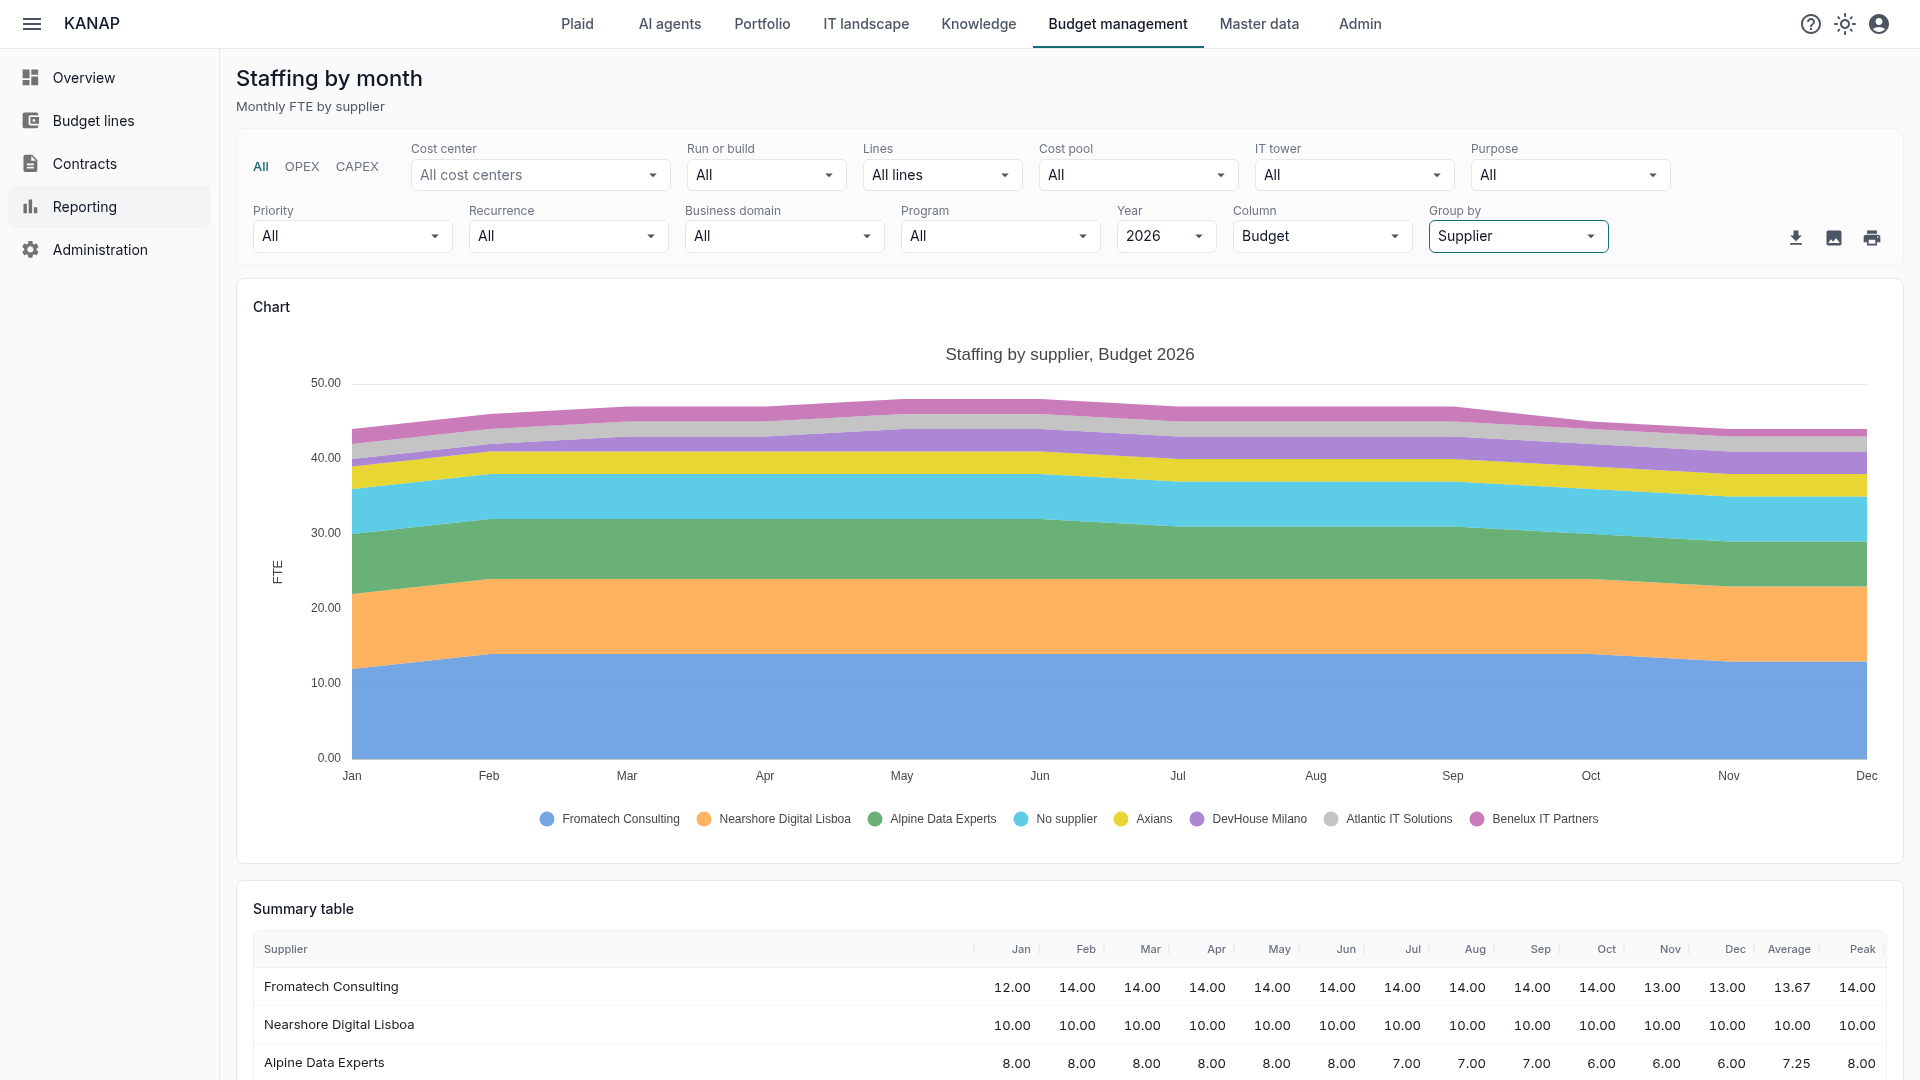Click the Reporting bar chart icon
This screenshot has width=1920, height=1080.
[31, 207]
